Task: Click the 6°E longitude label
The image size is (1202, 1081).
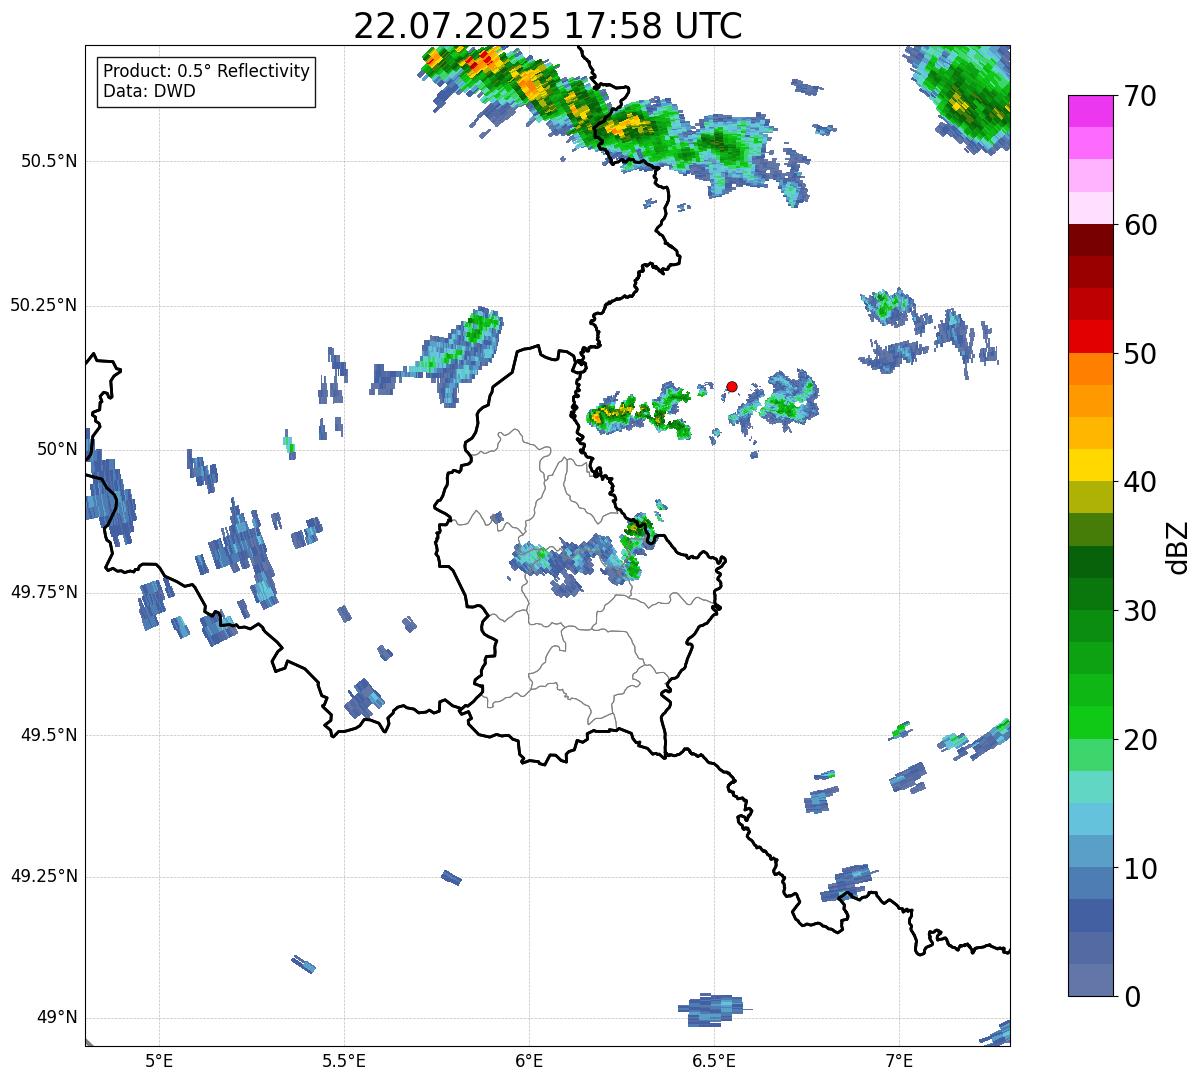Action: pos(529,1060)
